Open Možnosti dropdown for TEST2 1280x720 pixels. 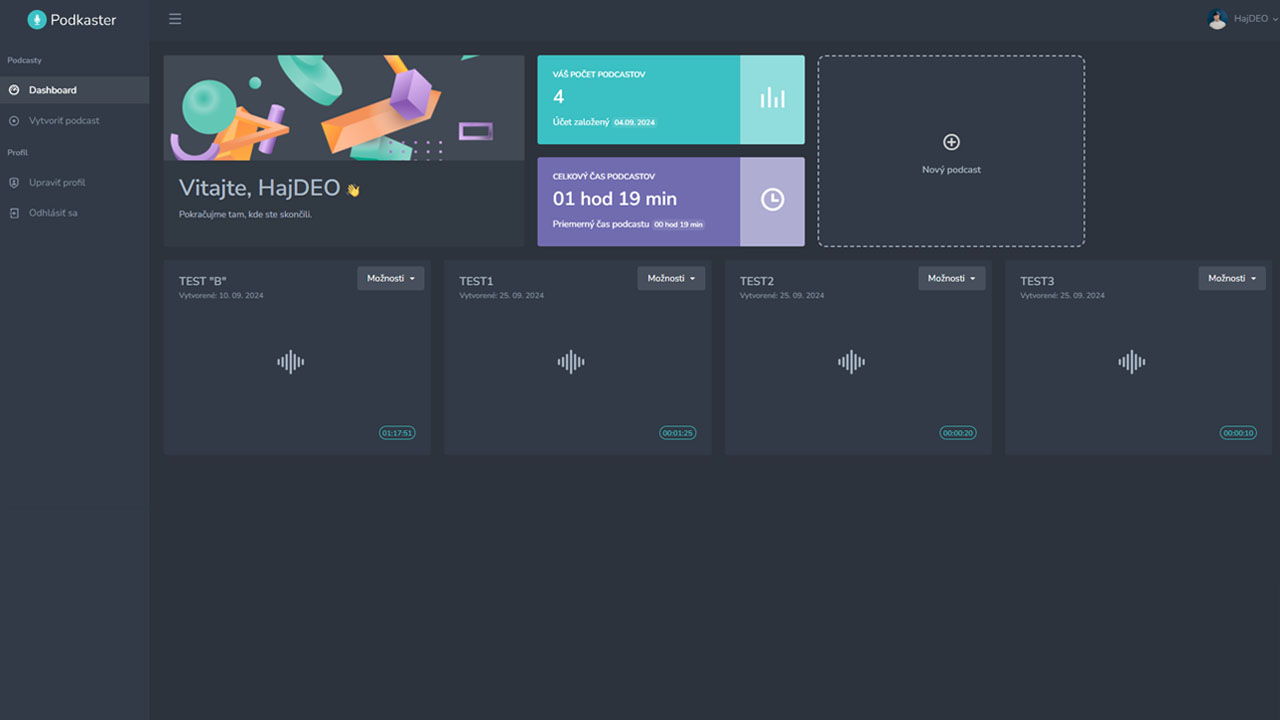952,278
